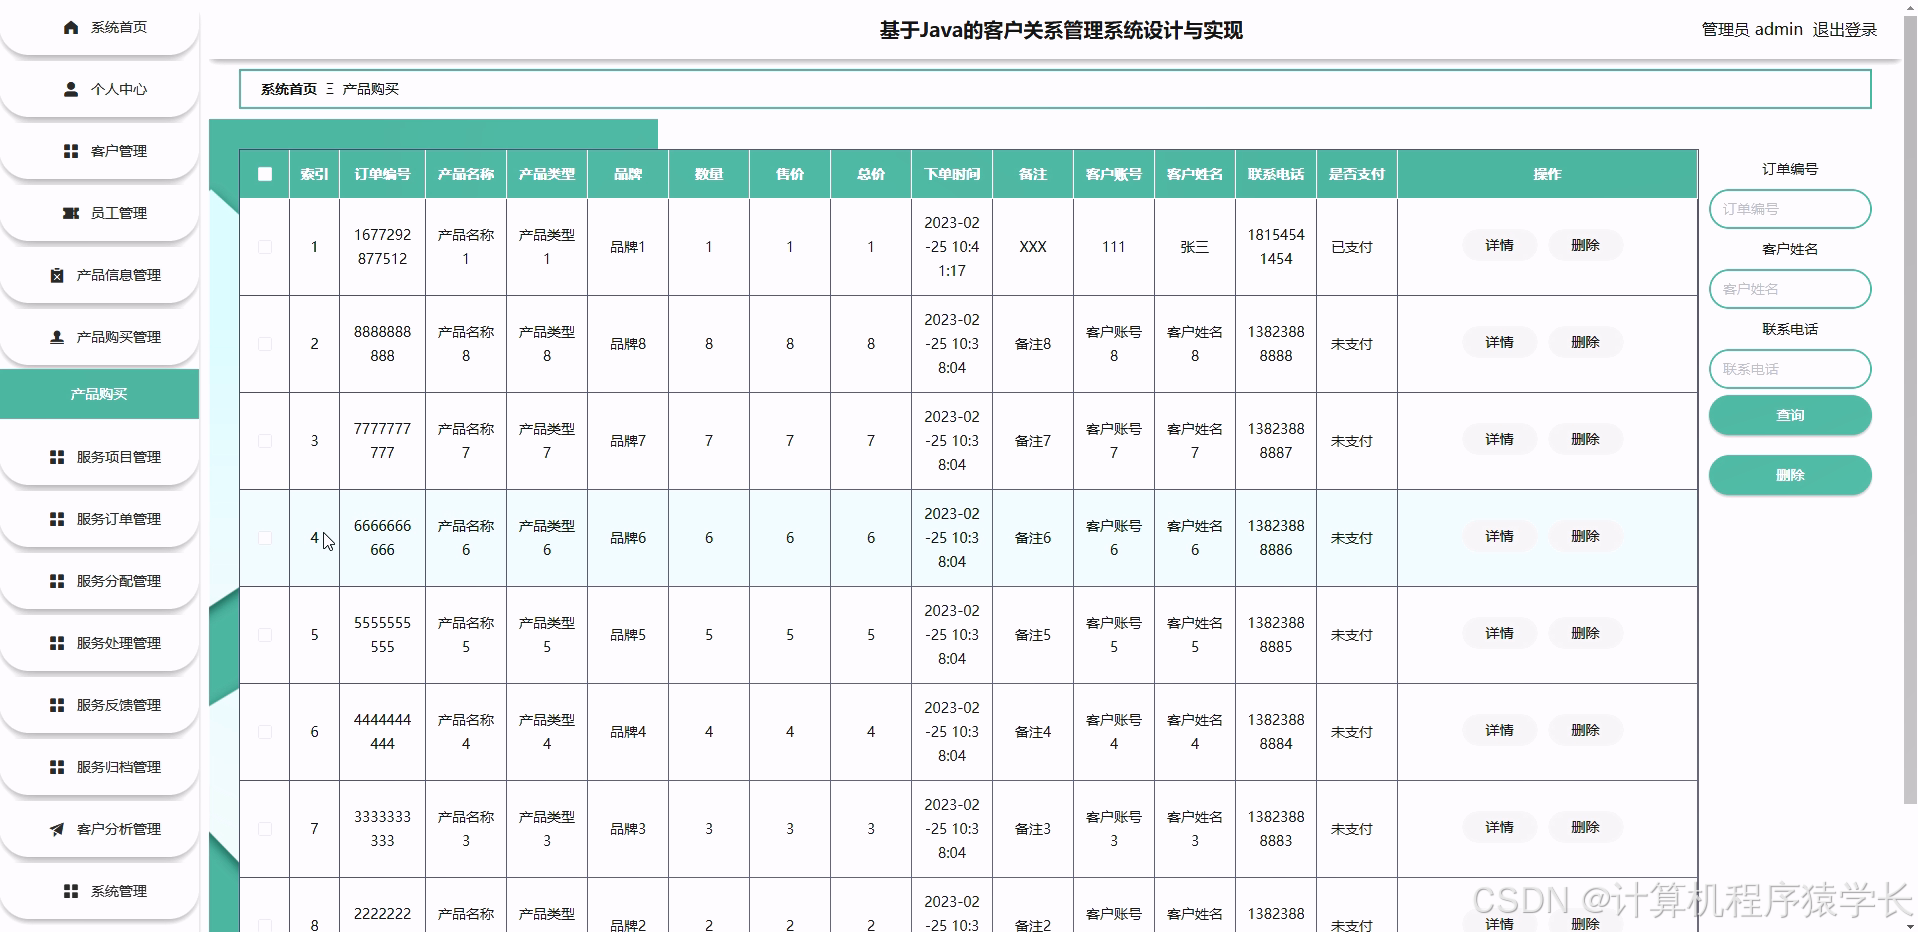Delete row with order 7777777777
The height and width of the screenshot is (932, 1918).
point(1585,439)
